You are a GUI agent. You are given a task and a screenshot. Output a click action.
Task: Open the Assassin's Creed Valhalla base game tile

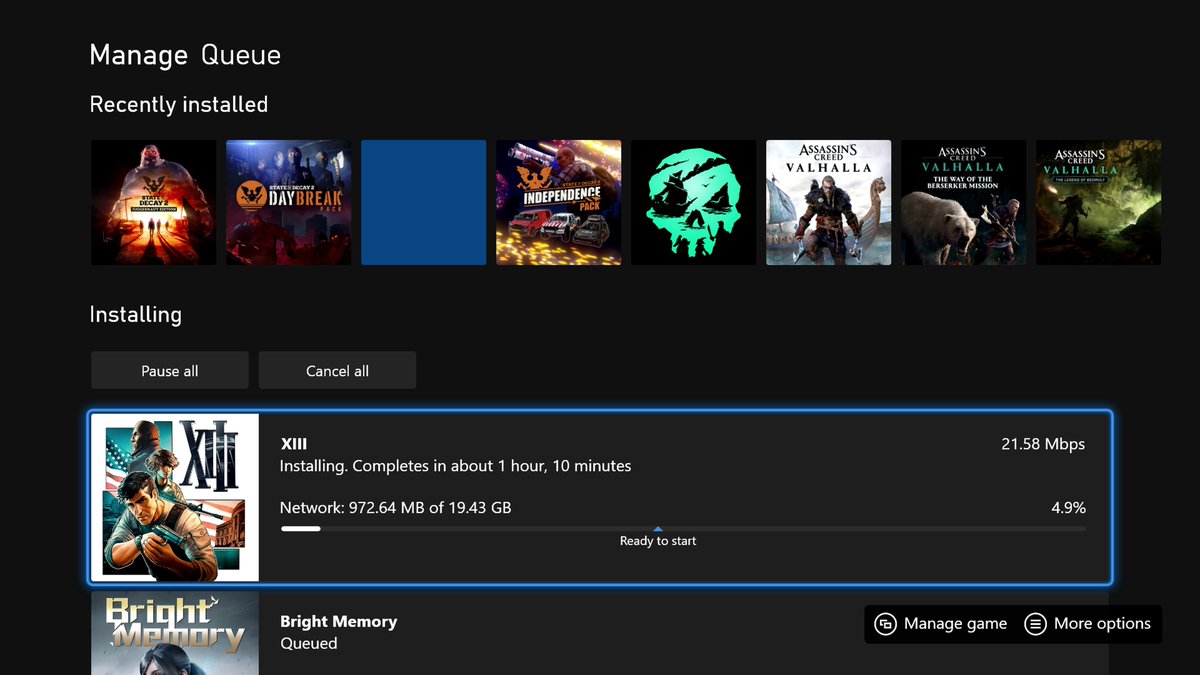tap(829, 202)
